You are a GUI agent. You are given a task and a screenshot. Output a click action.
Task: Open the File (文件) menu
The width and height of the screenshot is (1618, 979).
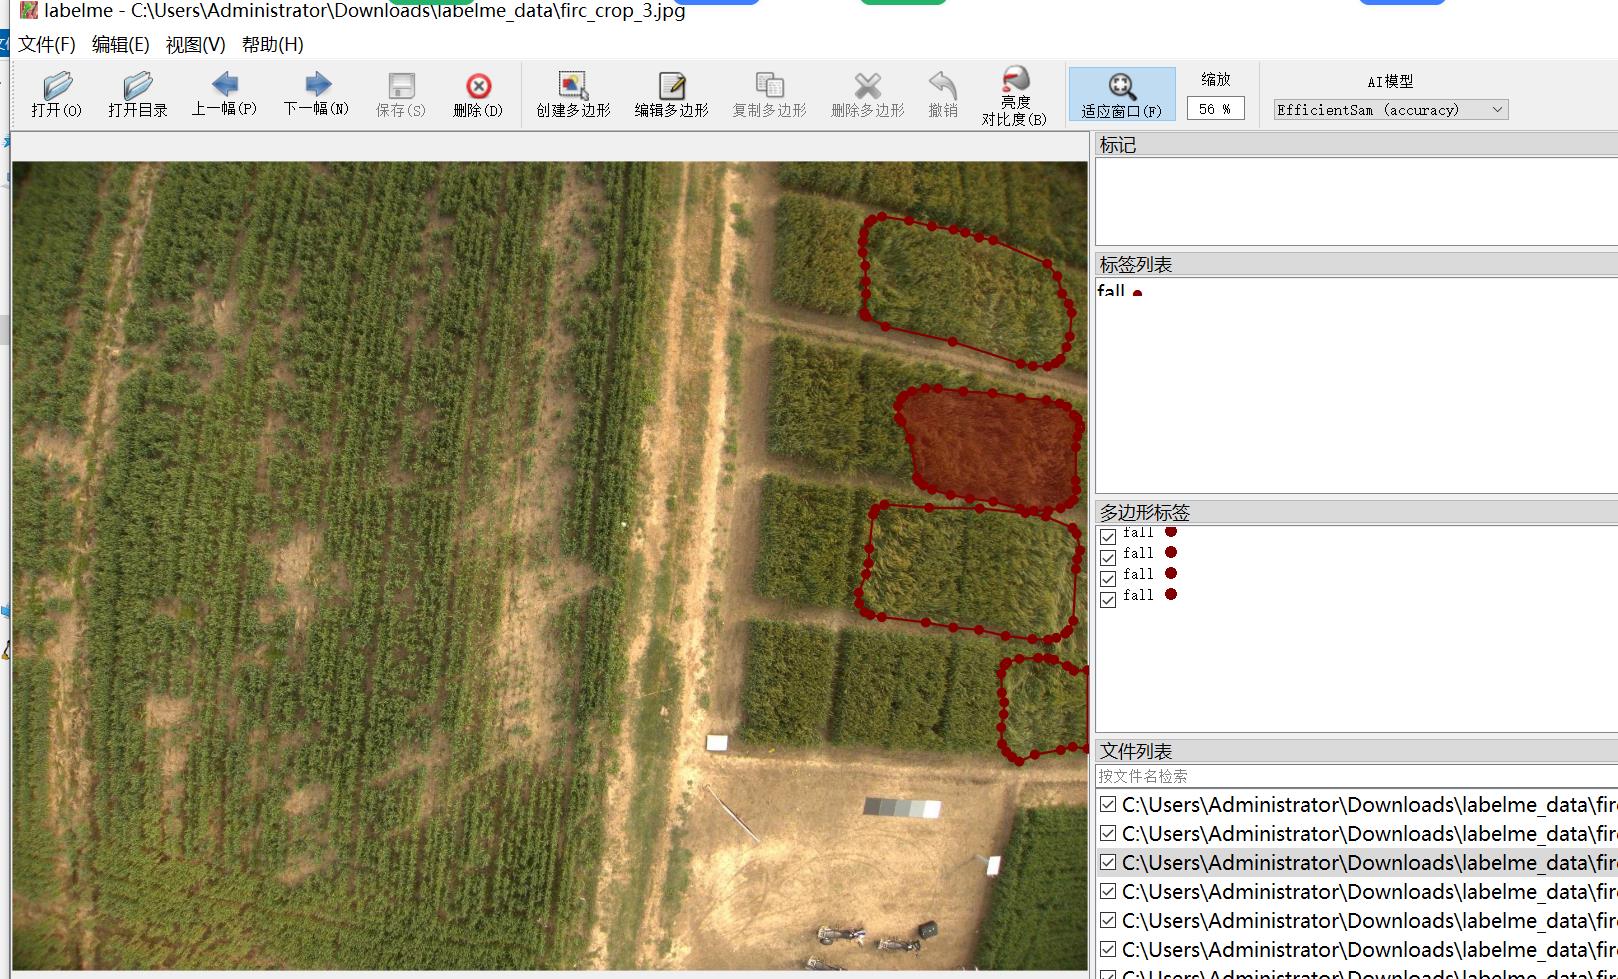click(46, 45)
